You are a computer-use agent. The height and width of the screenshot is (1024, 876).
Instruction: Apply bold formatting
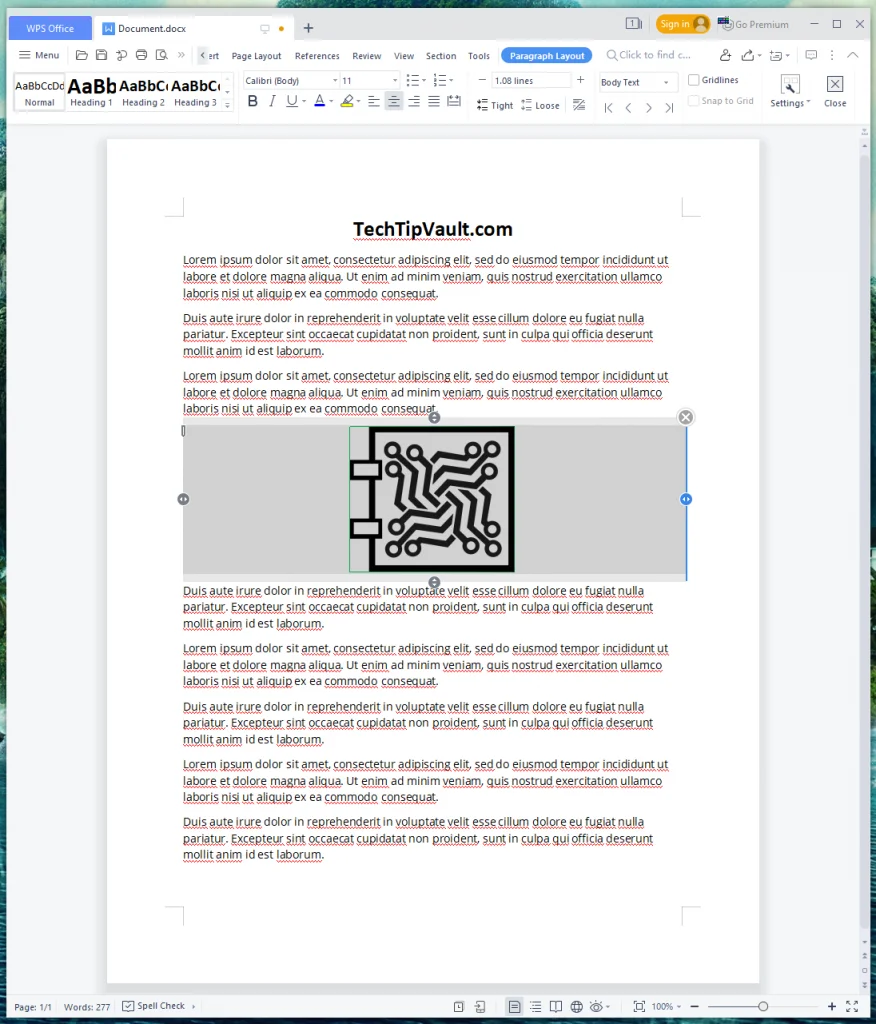253,101
